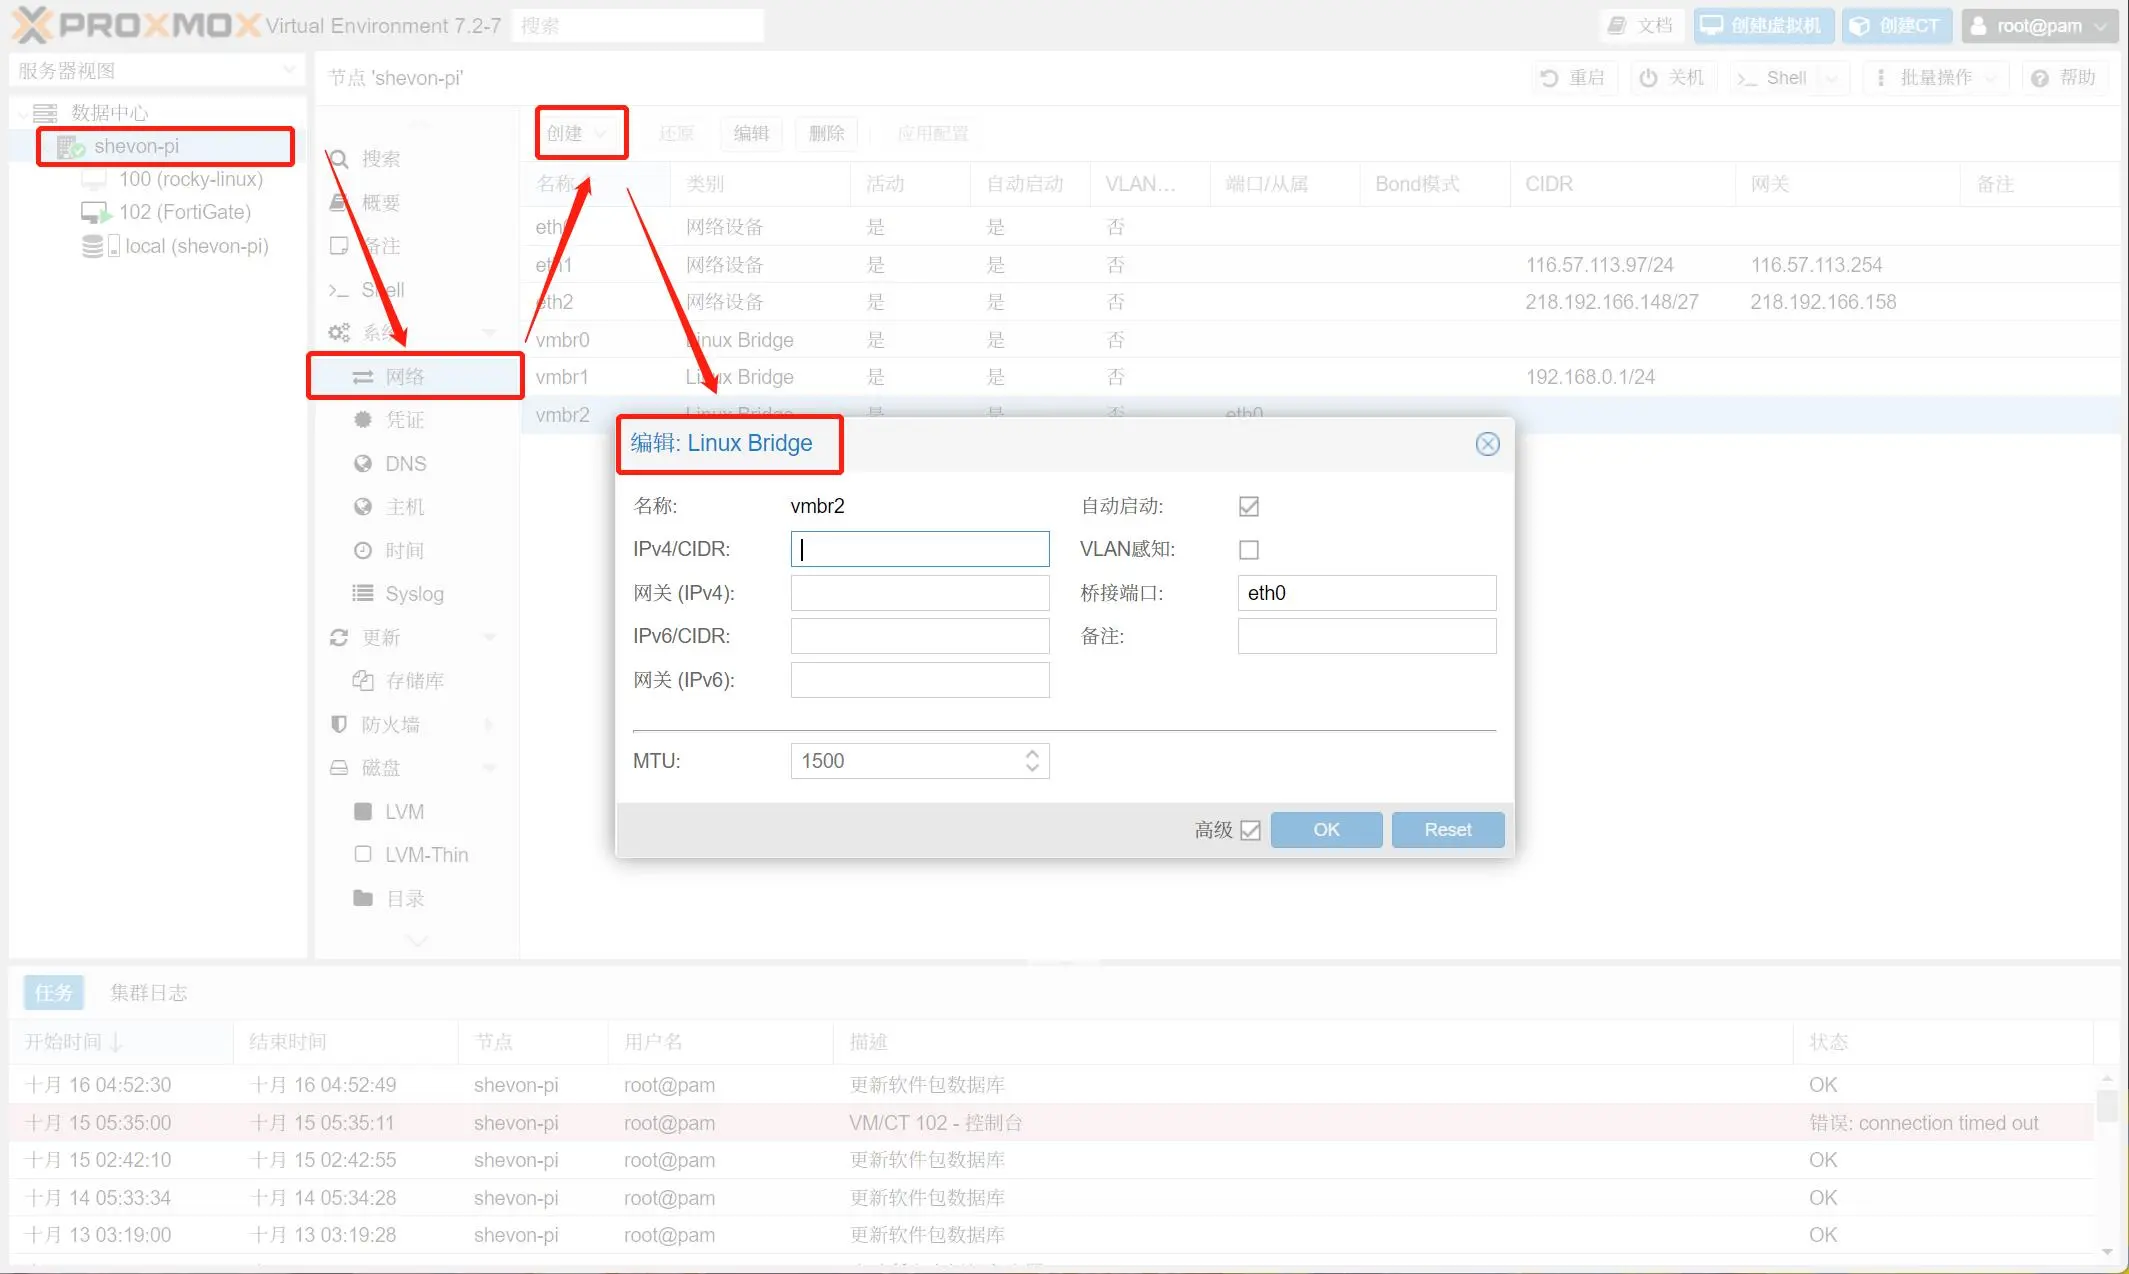This screenshot has height=1274, width=2129.
Task: Click the Reset button
Action: [1447, 830]
